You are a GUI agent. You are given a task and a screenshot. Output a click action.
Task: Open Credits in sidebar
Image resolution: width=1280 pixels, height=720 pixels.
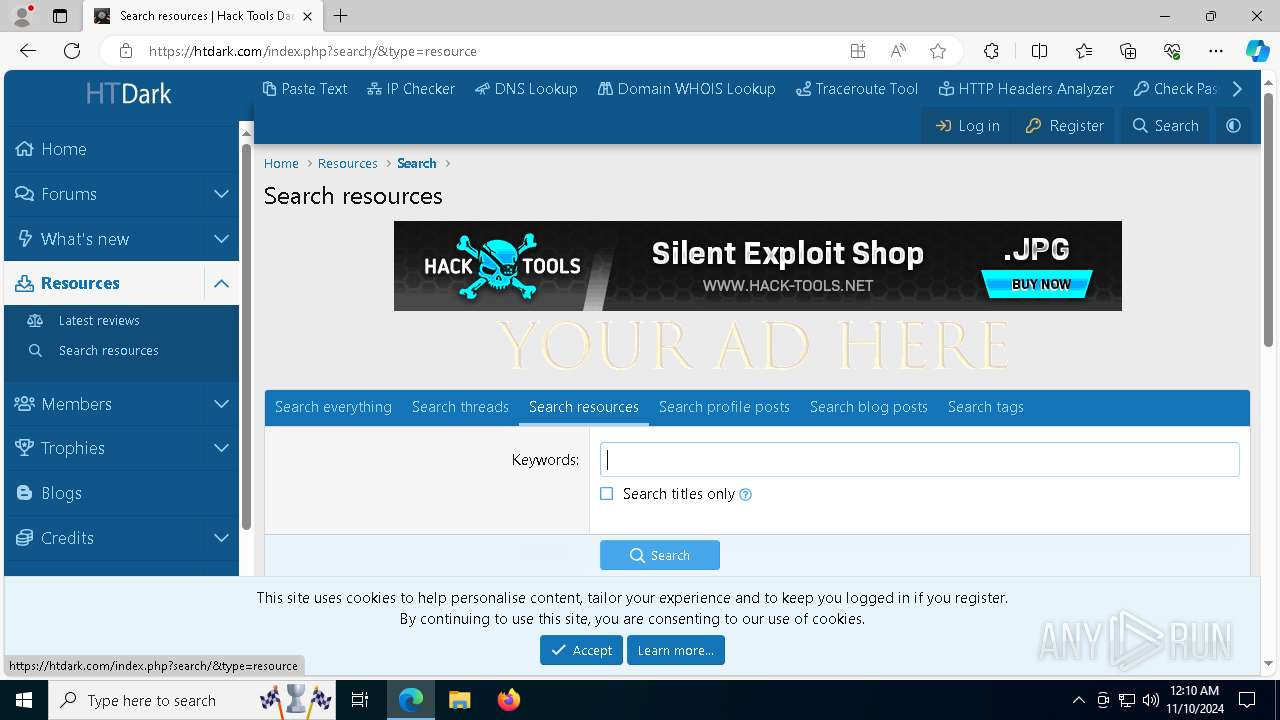67,538
